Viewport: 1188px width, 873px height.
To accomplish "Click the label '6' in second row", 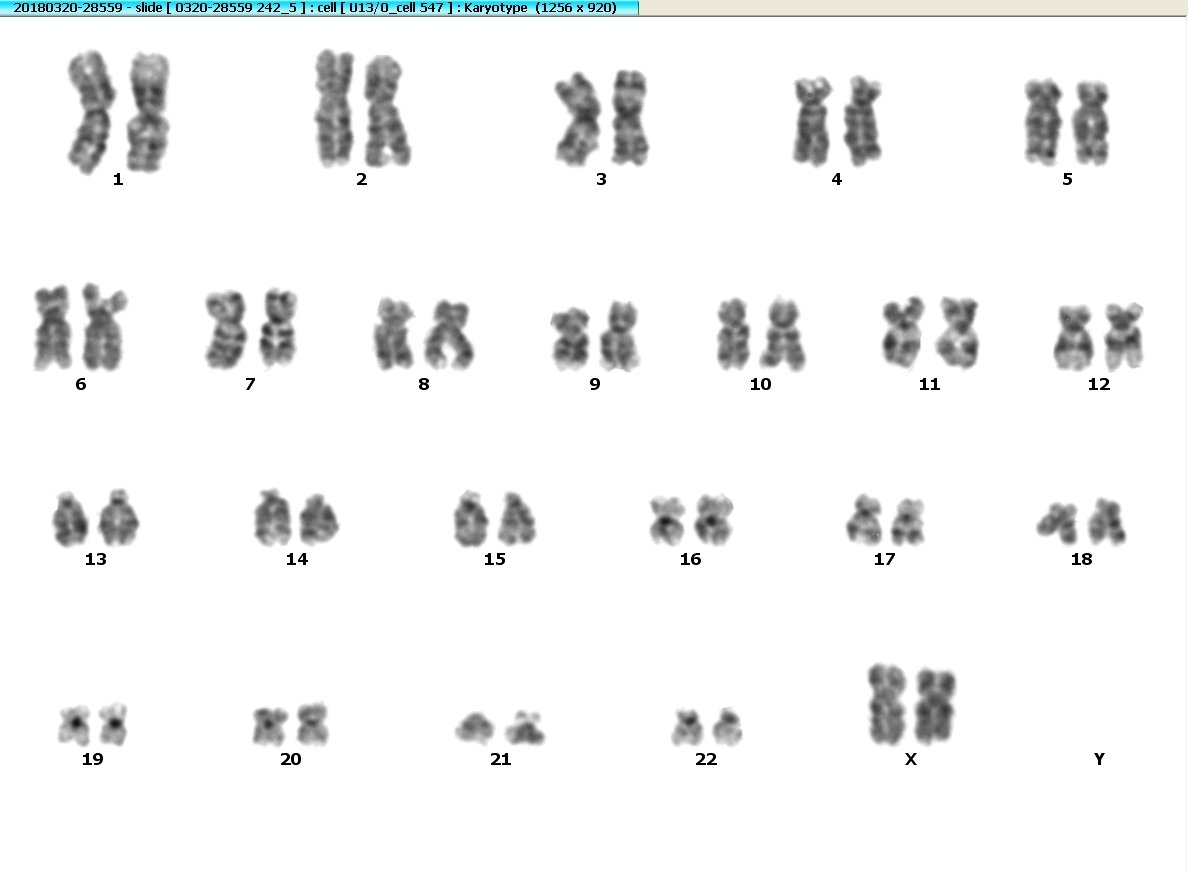I will (x=81, y=384).
